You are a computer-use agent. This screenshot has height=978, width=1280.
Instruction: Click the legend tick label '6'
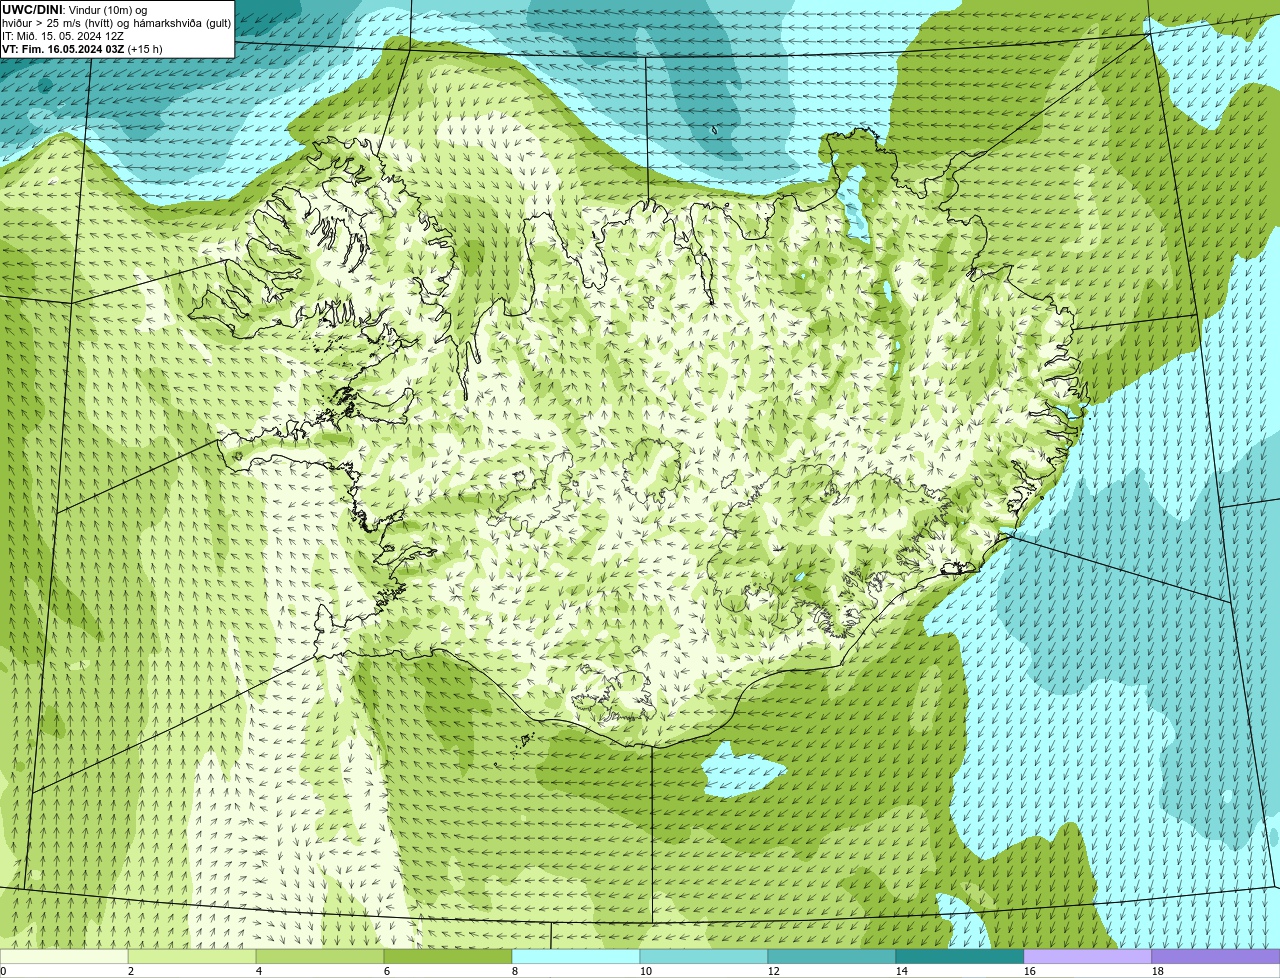pos(387,971)
